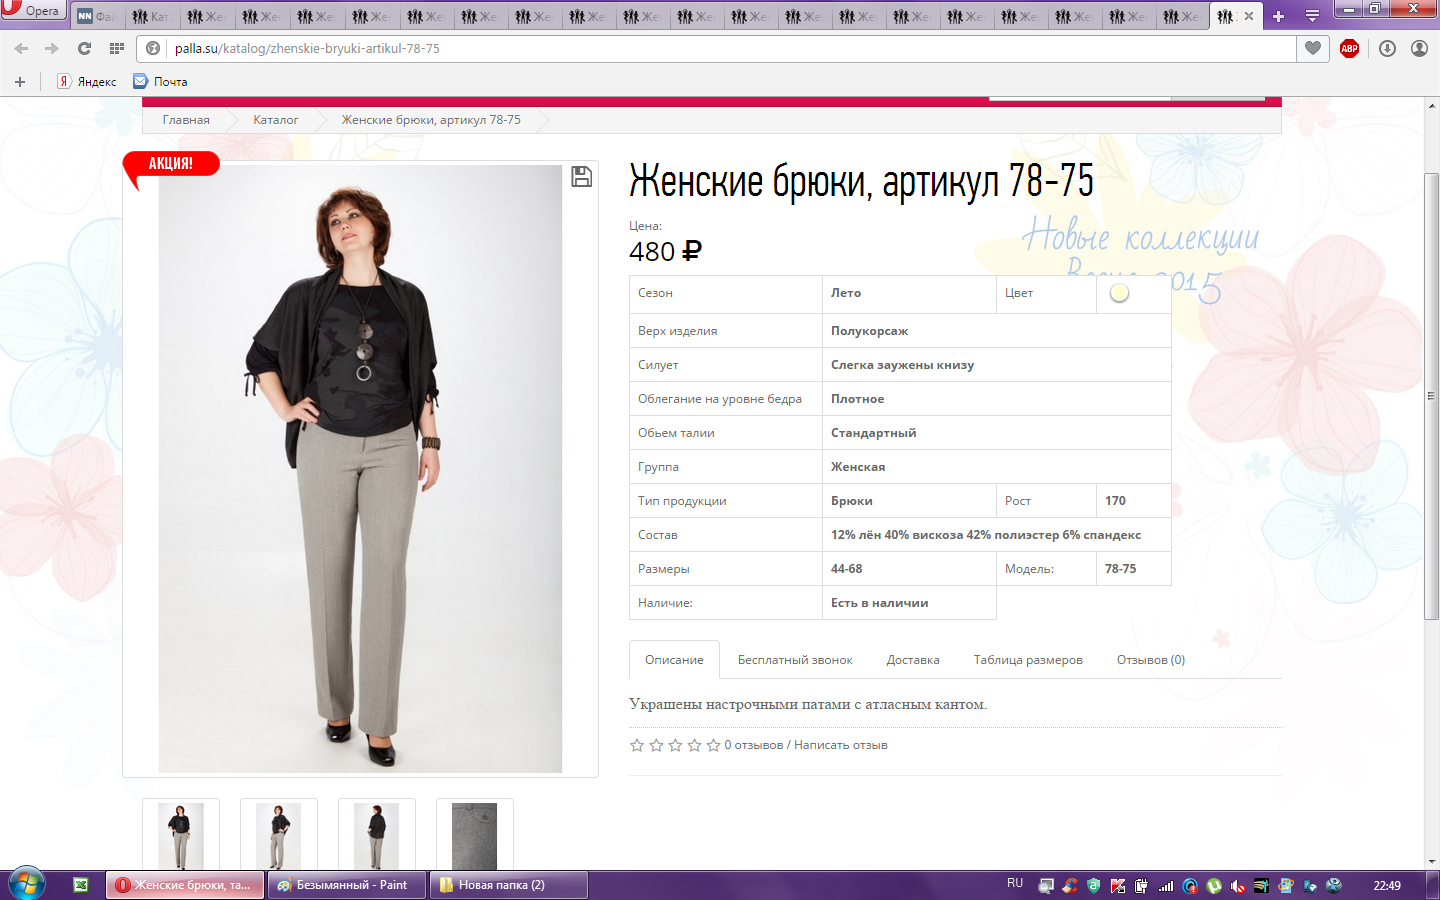This screenshot has height=900, width=1440.
Task: Open the Opera menu button
Action: point(32,11)
